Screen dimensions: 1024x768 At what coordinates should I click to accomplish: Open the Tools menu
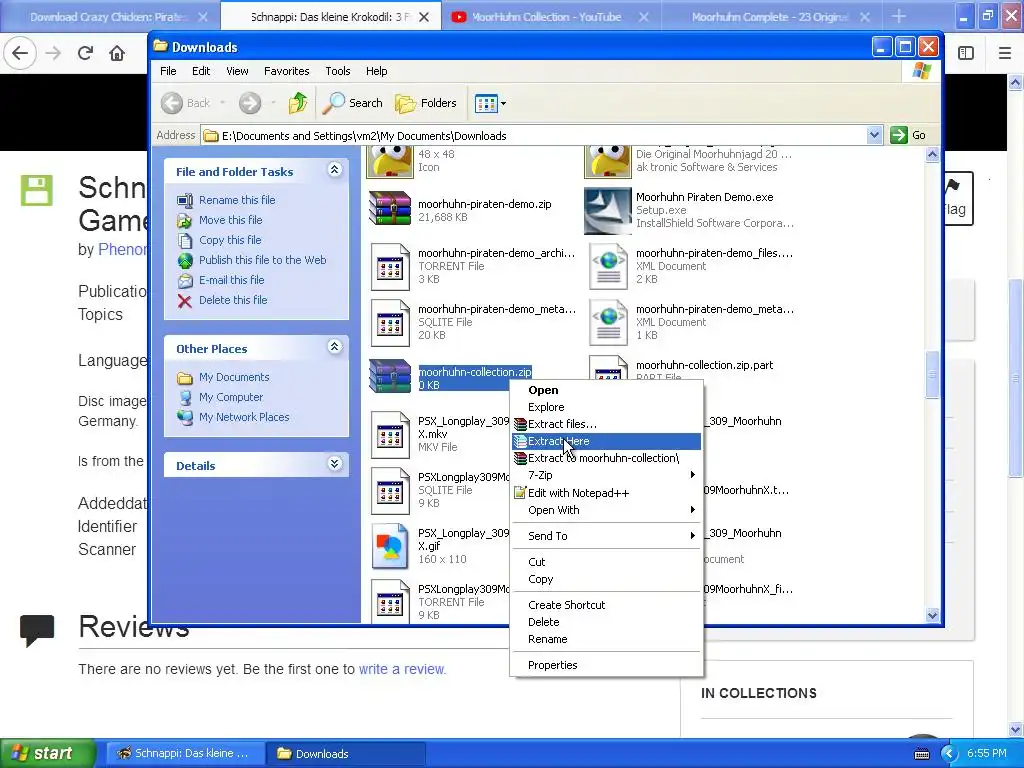(x=338, y=71)
